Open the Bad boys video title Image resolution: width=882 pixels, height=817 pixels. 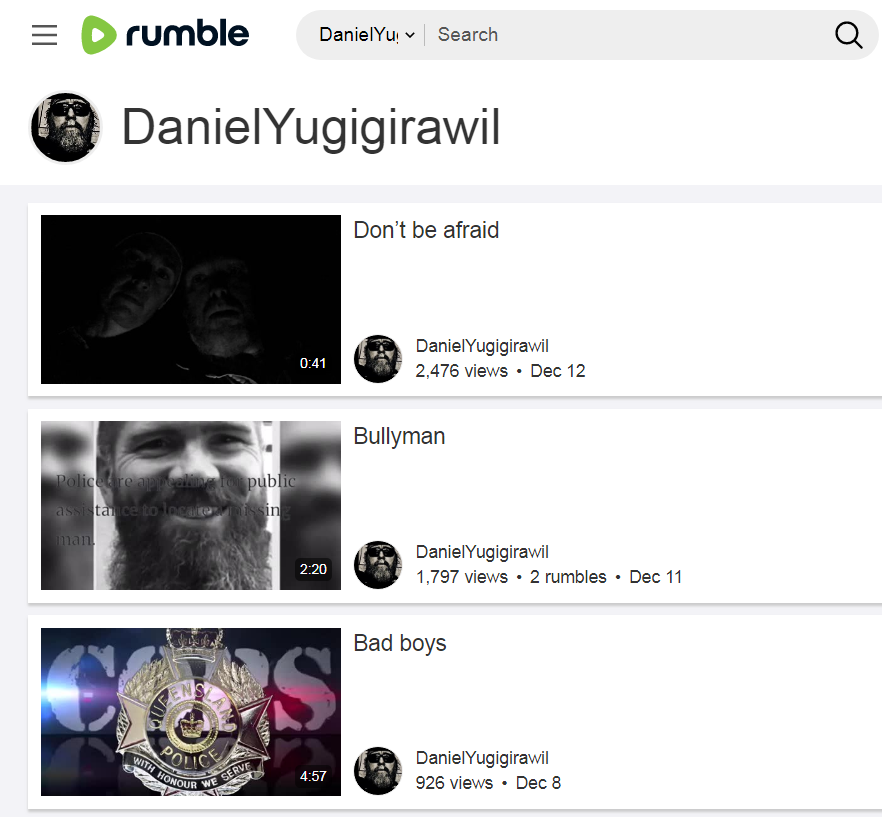click(400, 643)
